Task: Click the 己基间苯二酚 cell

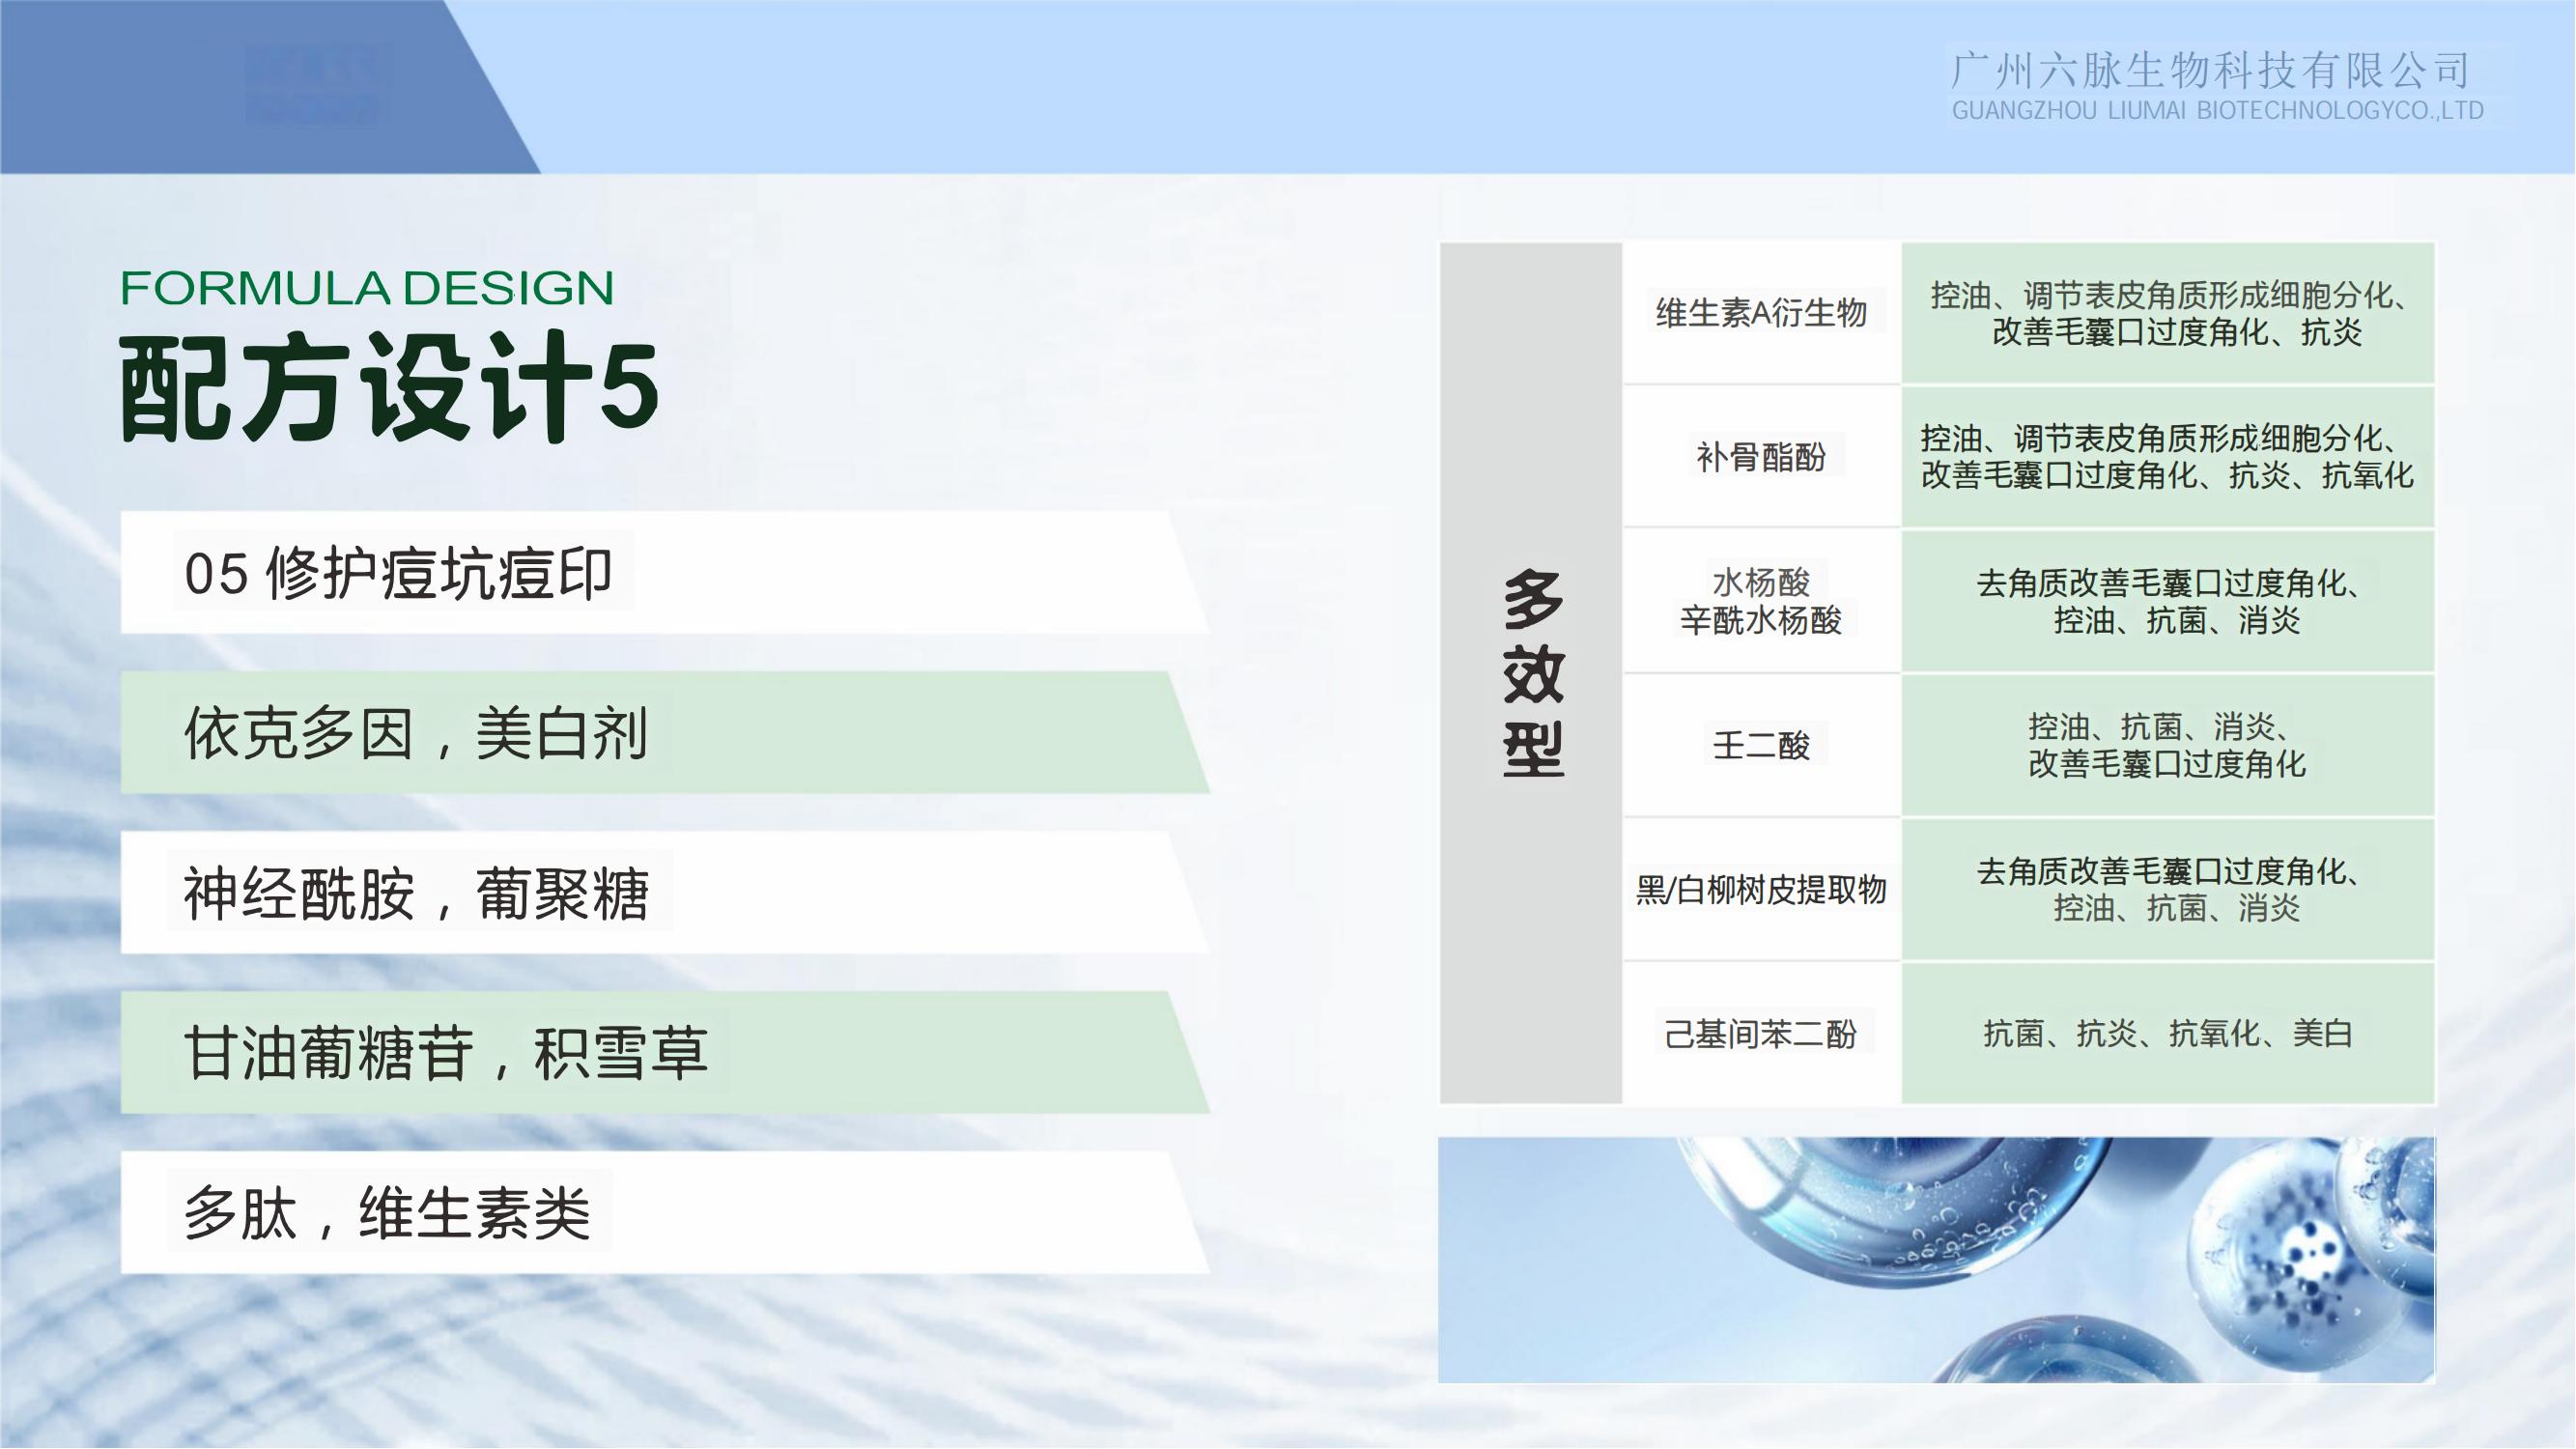Action: click(1762, 1033)
